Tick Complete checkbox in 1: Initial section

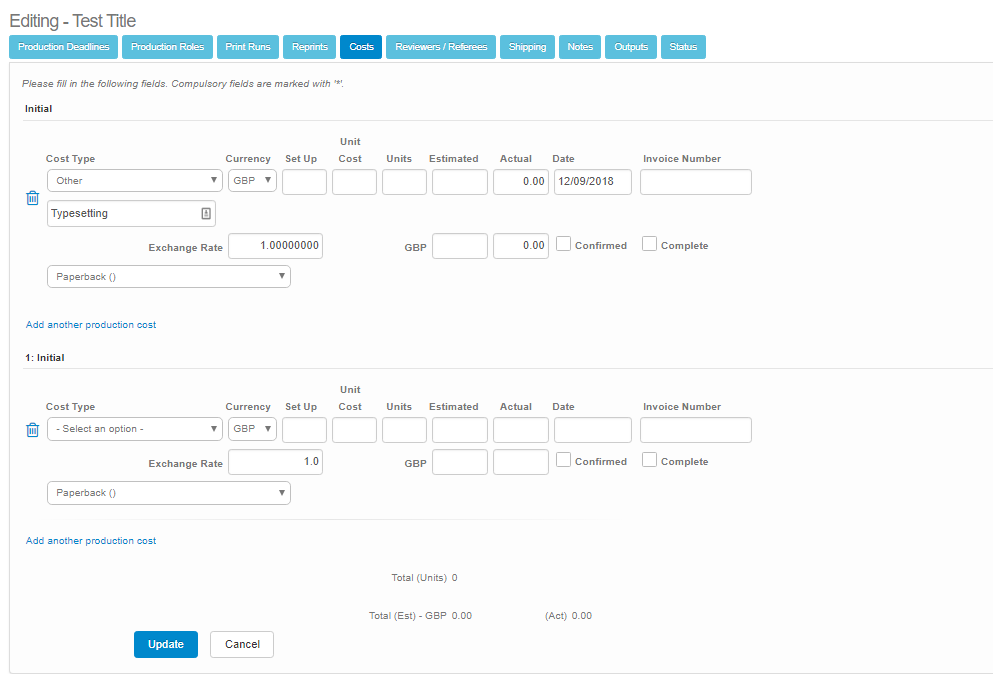point(649,460)
